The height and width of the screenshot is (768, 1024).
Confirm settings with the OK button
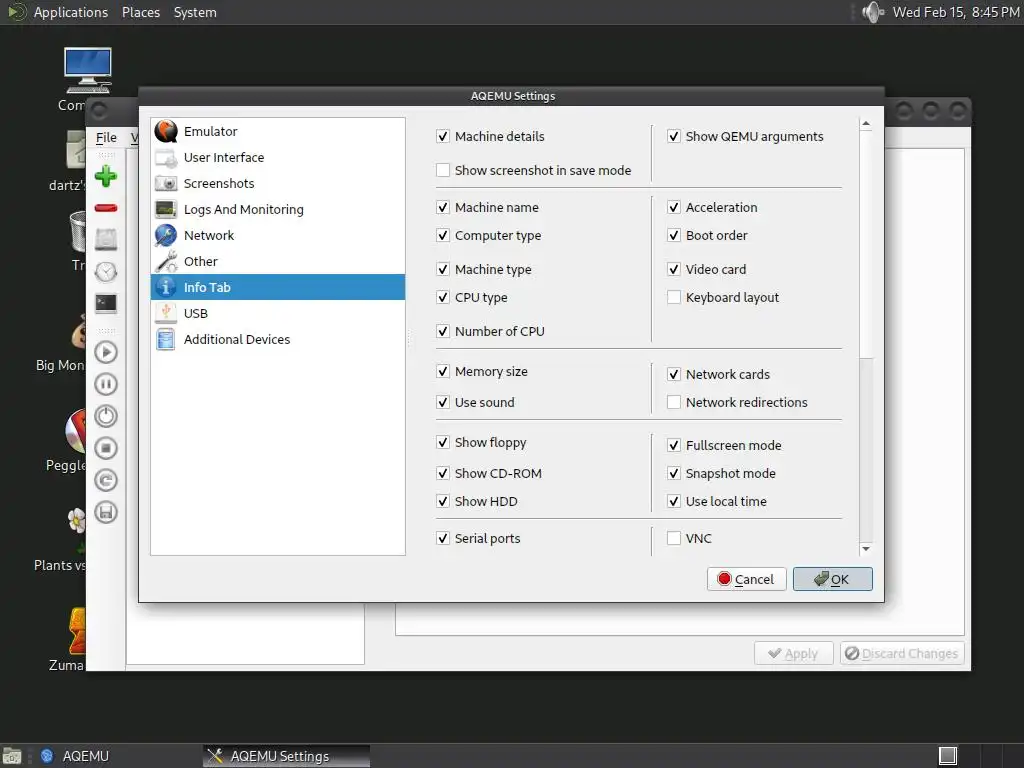pyautogui.click(x=833, y=579)
